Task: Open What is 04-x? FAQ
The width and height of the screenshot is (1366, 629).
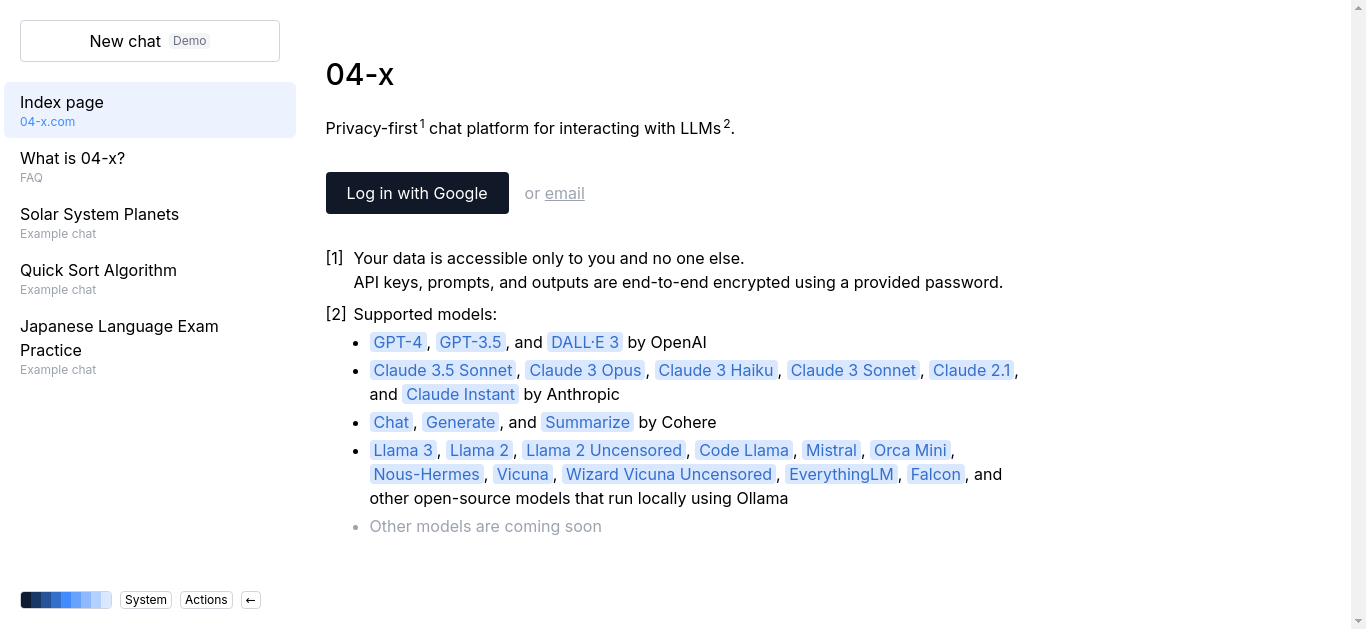Action: 150,166
